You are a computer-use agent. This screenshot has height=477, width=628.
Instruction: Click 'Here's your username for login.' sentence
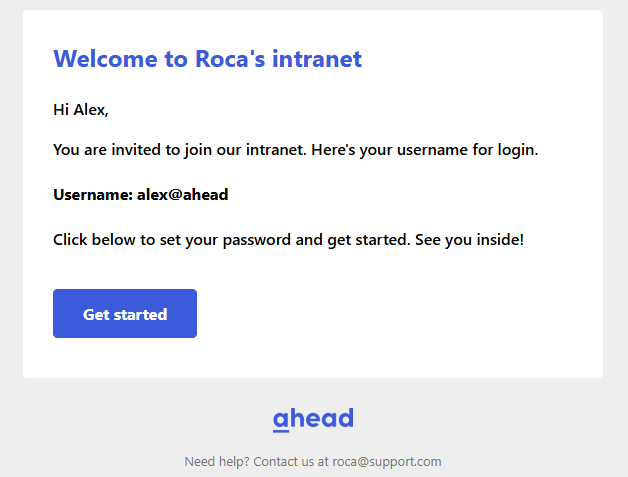click(425, 150)
